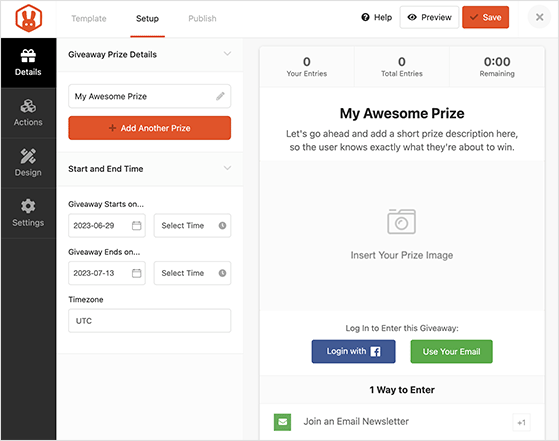
Task: Open the Details sidebar panel
Action: 28,63
